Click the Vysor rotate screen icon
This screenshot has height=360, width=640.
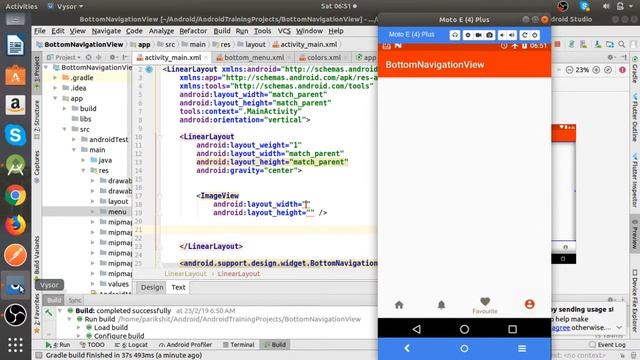[x=524, y=35]
